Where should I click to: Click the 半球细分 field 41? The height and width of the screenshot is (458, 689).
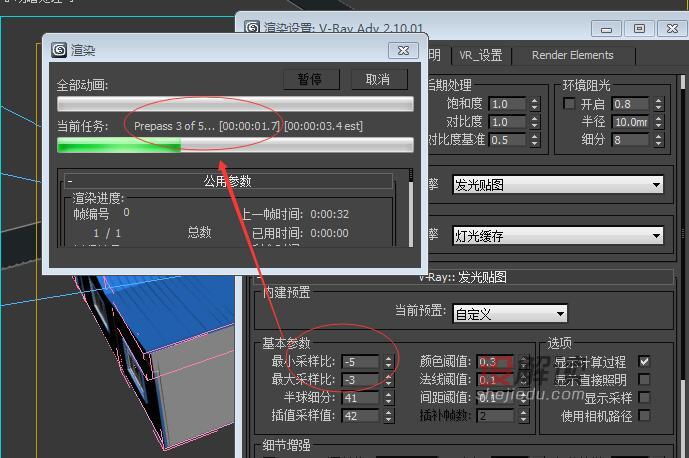pyautogui.click(x=361, y=398)
